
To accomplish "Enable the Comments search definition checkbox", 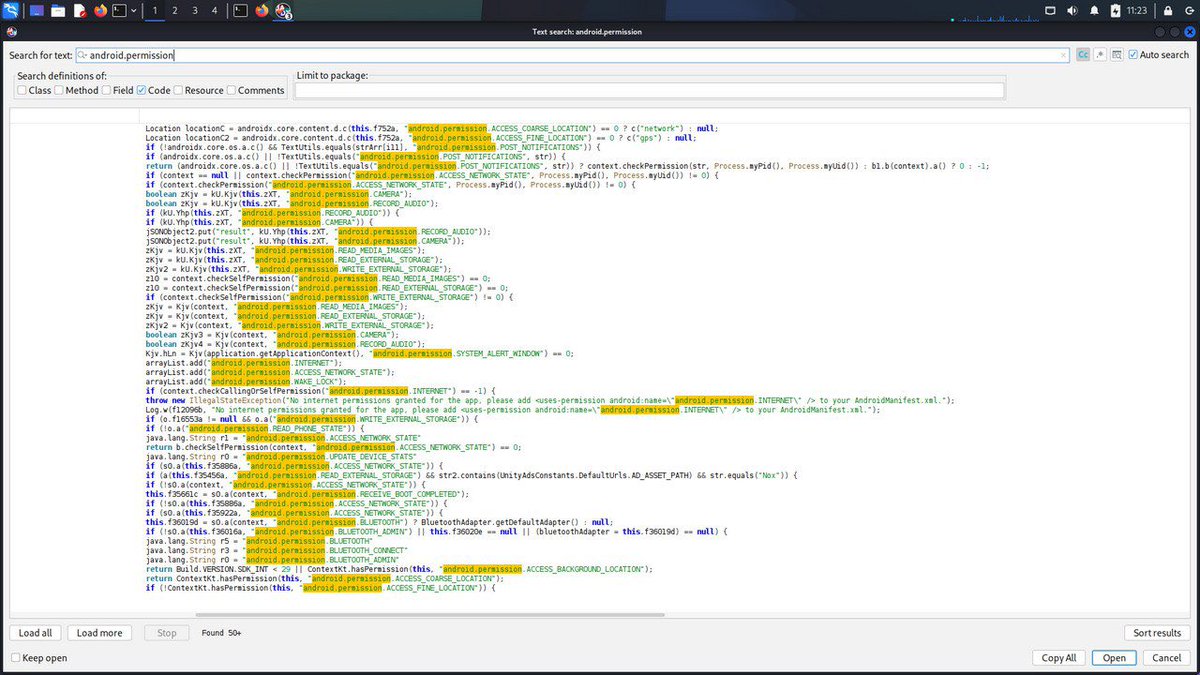I will pos(256,90).
